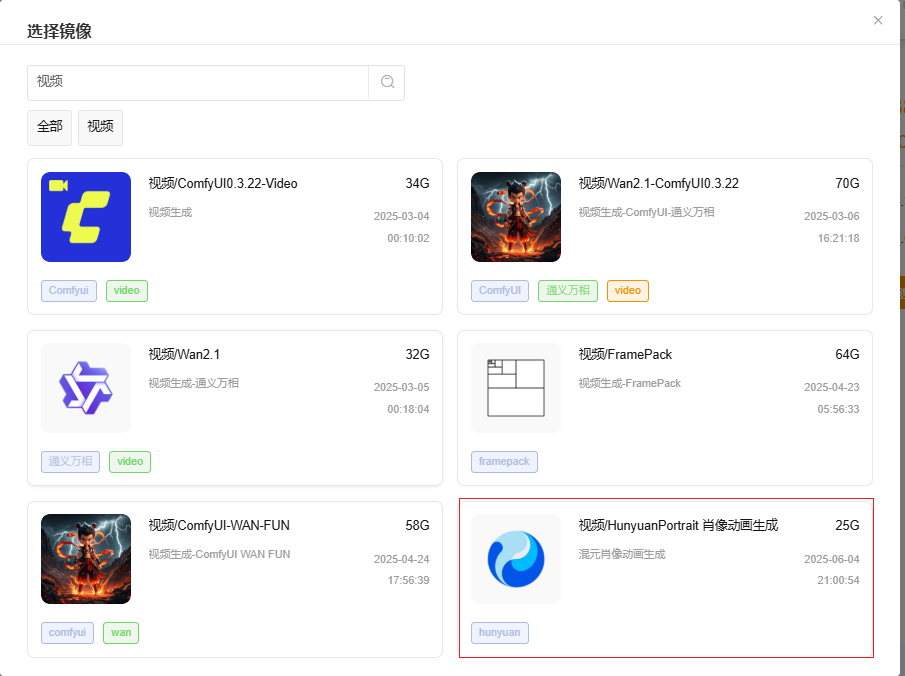The width and height of the screenshot is (905, 676).
Task: Click the 2025-03-05 date
Action: pyautogui.click(x=402, y=387)
